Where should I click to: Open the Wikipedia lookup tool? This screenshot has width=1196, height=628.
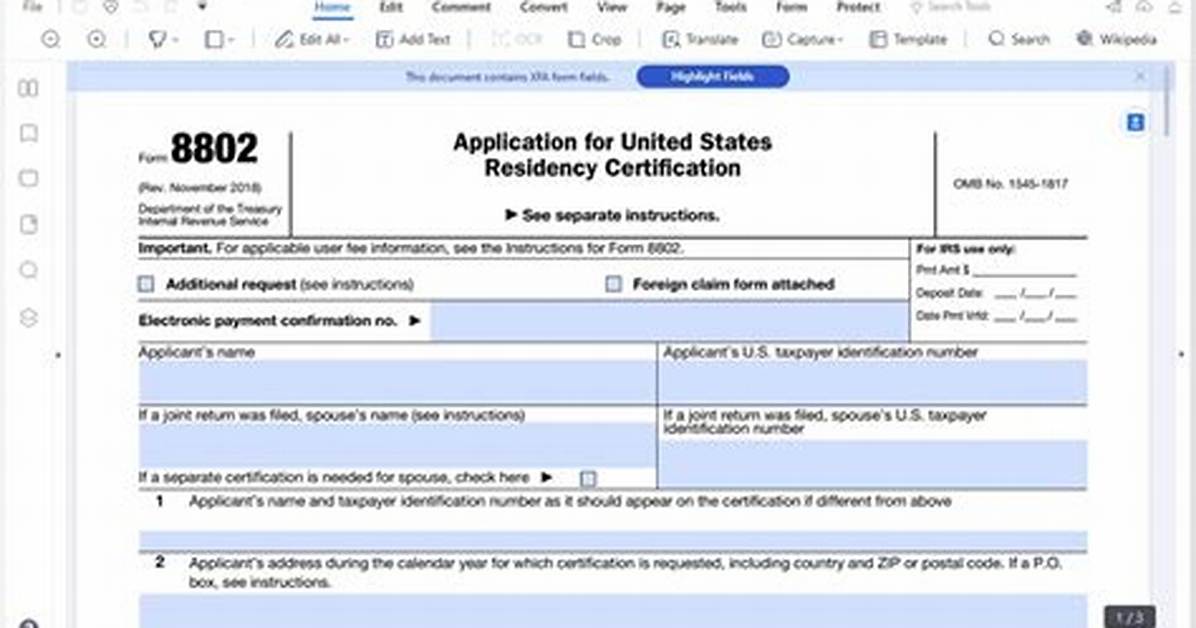click(x=1116, y=39)
